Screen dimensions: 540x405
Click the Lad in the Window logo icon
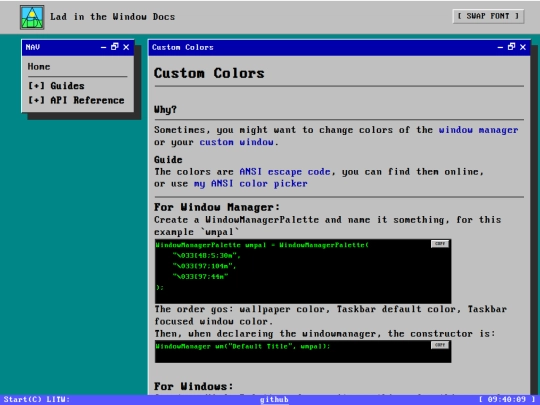(x=32, y=17)
